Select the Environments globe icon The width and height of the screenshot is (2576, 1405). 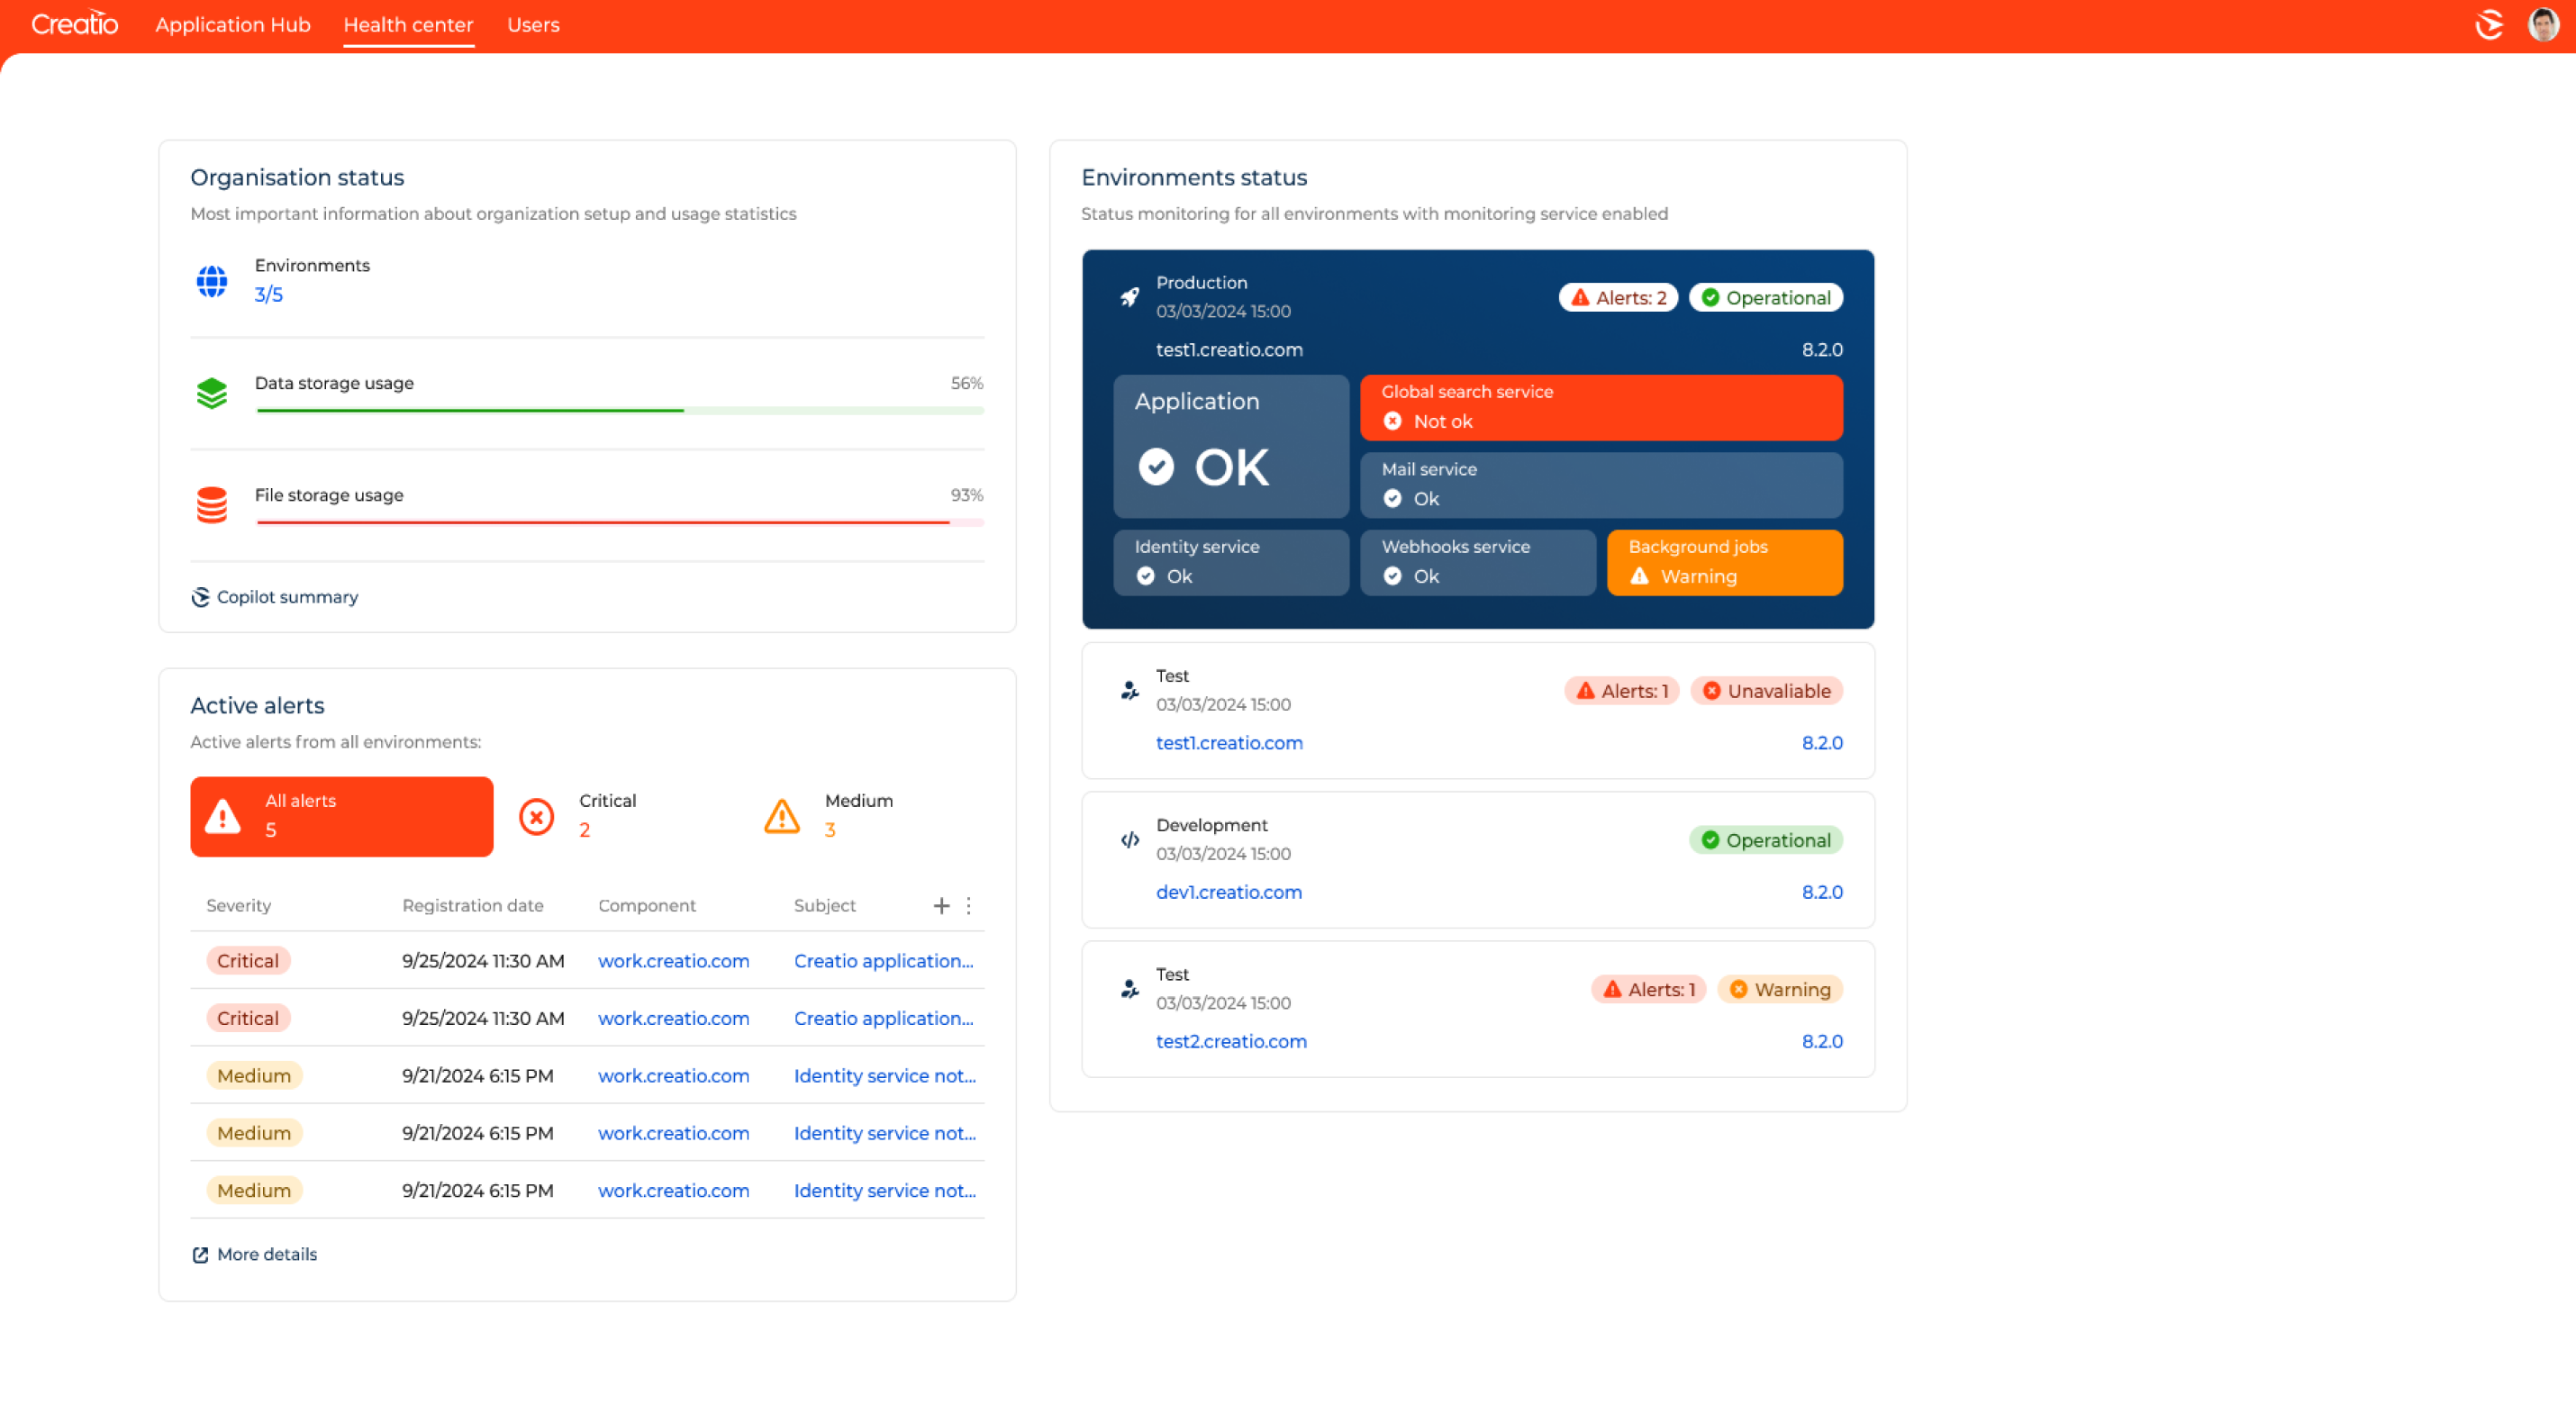pyautogui.click(x=212, y=281)
